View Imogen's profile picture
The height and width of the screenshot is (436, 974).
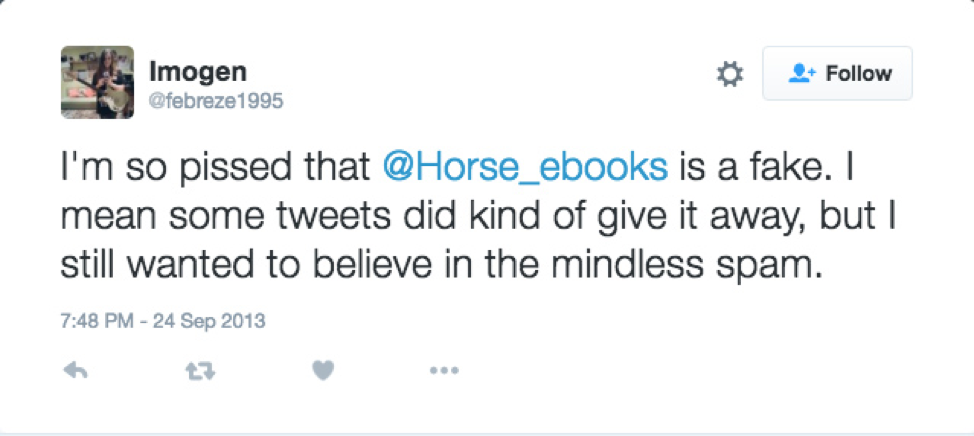point(98,82)
